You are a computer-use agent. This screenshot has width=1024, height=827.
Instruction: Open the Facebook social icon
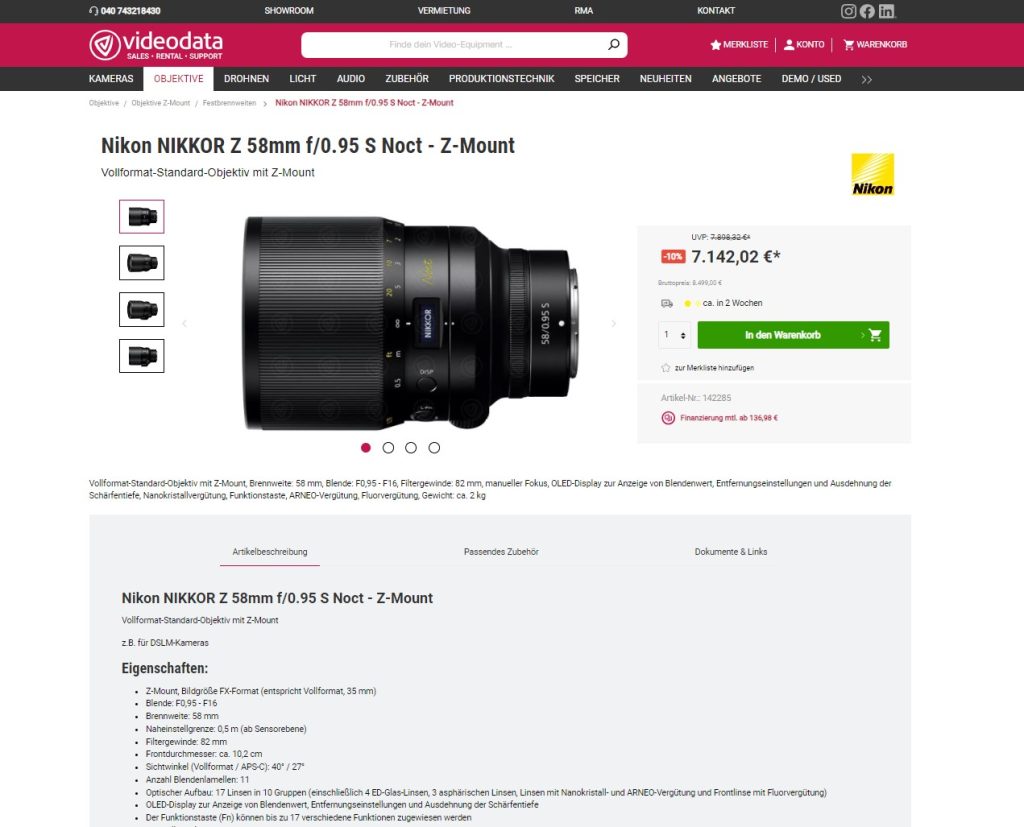[867, 10]
